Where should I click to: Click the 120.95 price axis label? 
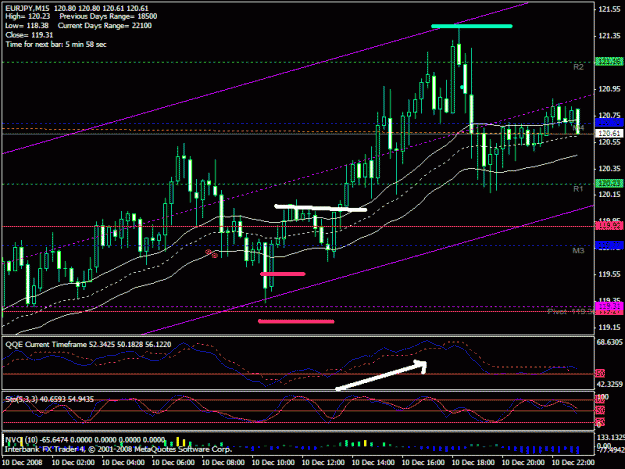click(x=609, y=89)
